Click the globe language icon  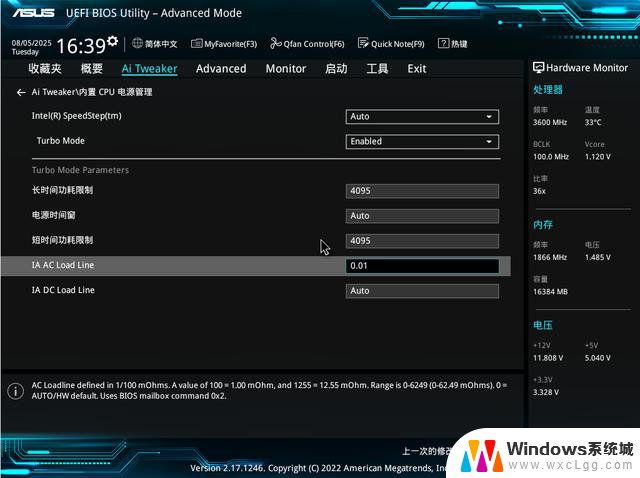pyautogui.click(x=138, y=43)
